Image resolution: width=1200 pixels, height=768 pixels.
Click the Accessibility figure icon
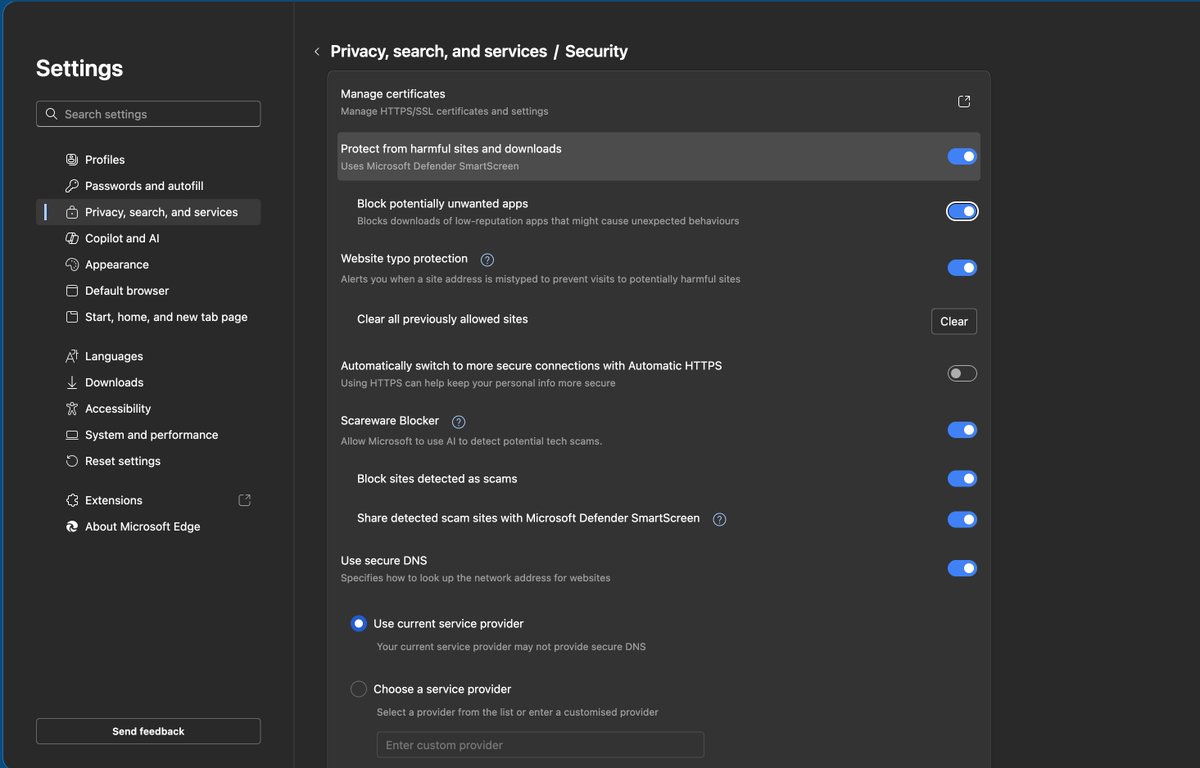[72, 409]
